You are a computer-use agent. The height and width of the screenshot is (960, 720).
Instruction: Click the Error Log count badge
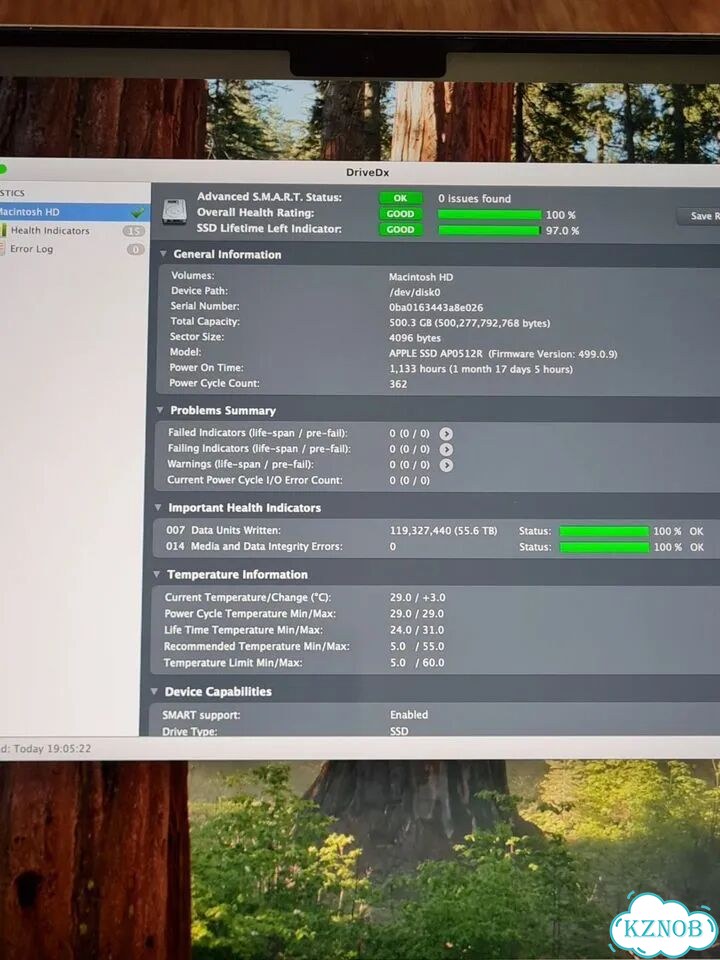[135, 250]
